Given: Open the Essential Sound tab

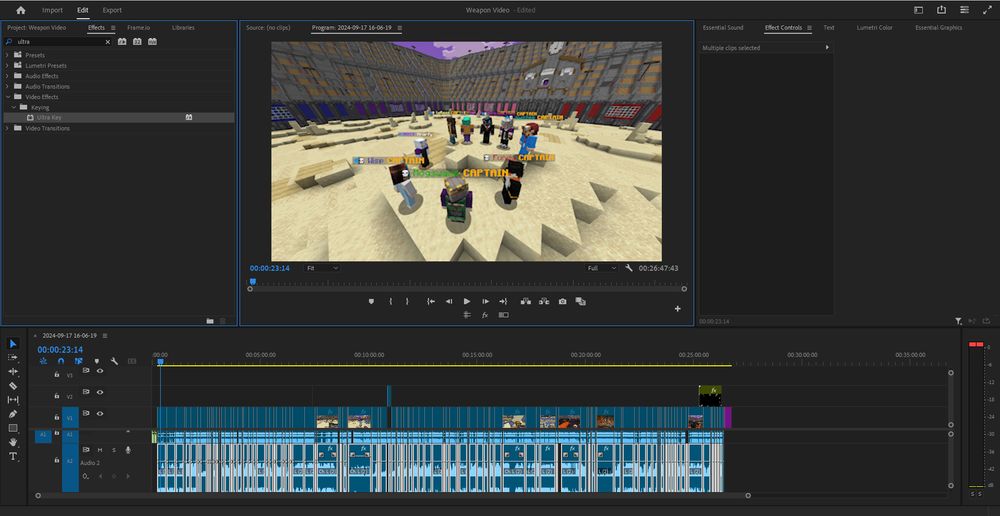Looking at the screenshot, I should point(723,27).
